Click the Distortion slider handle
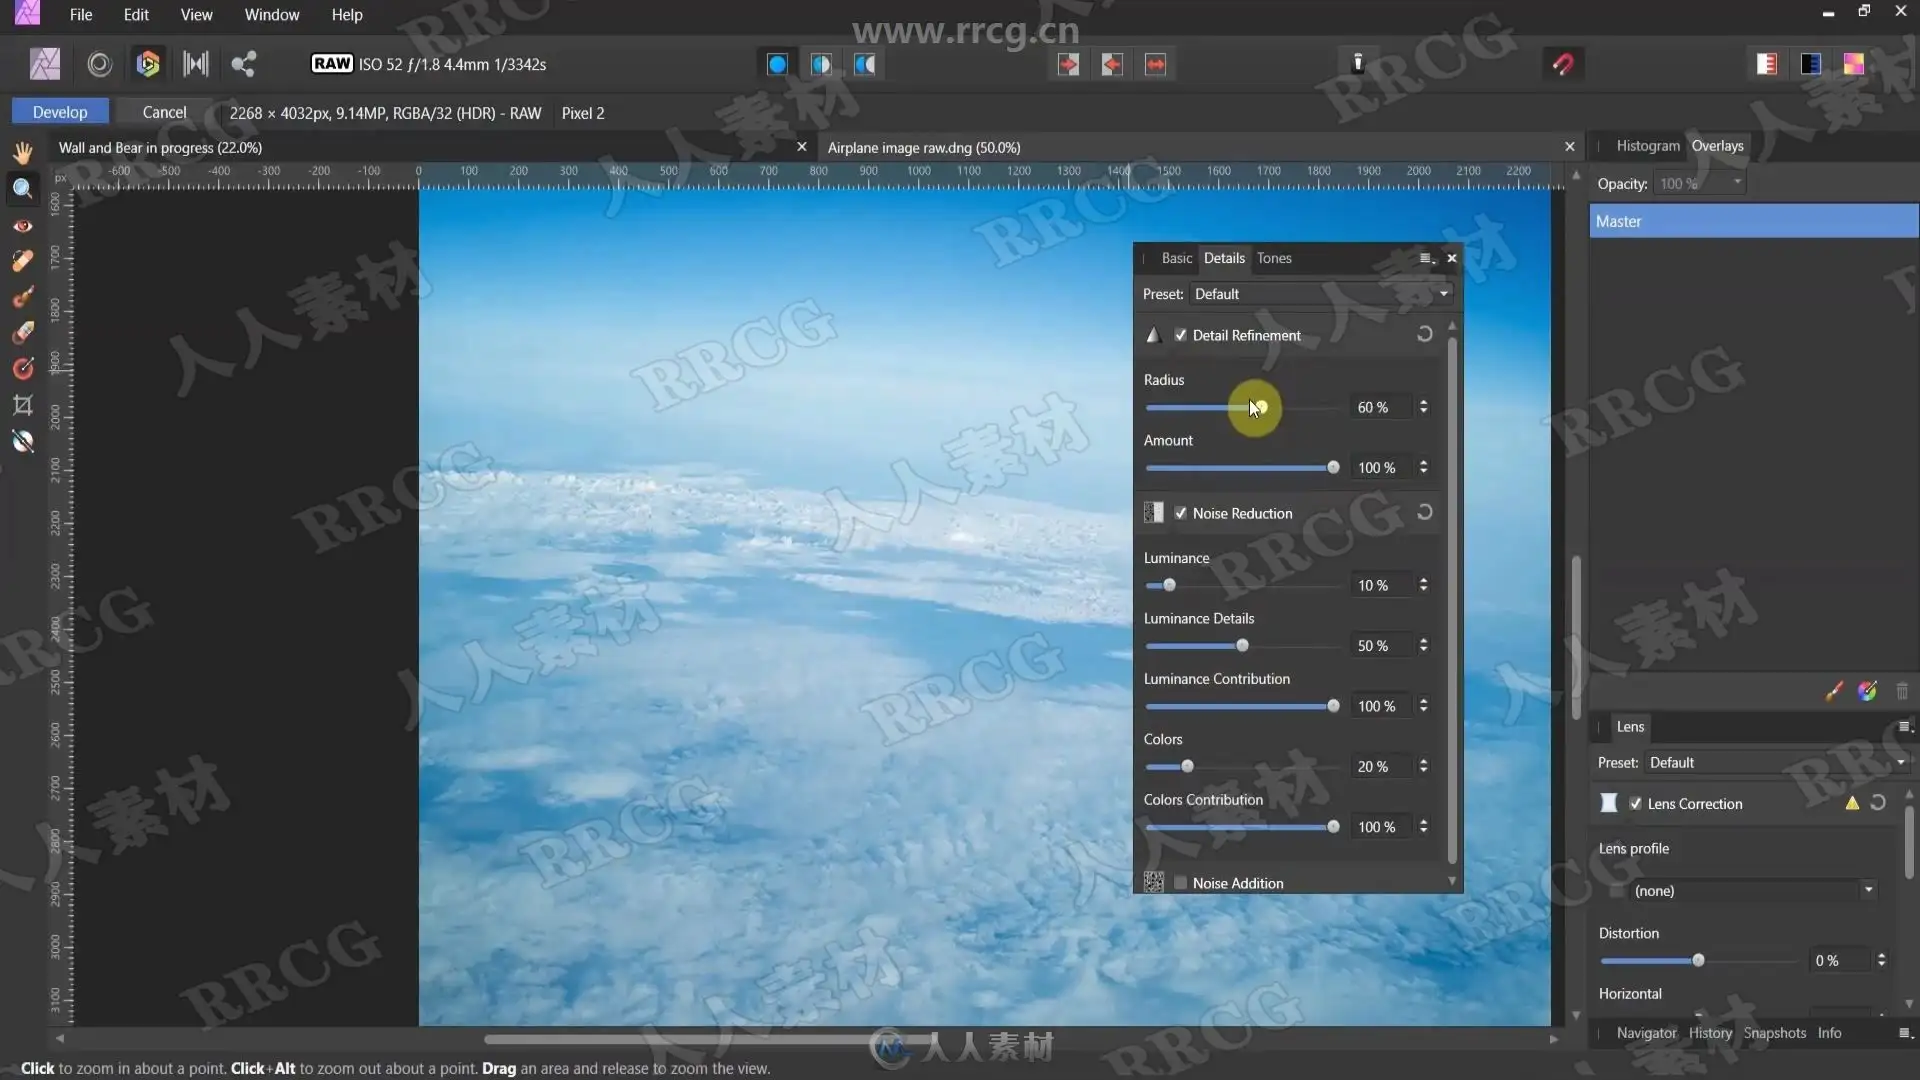The image size is (1920, 1080). click(x=1698, y=960)
